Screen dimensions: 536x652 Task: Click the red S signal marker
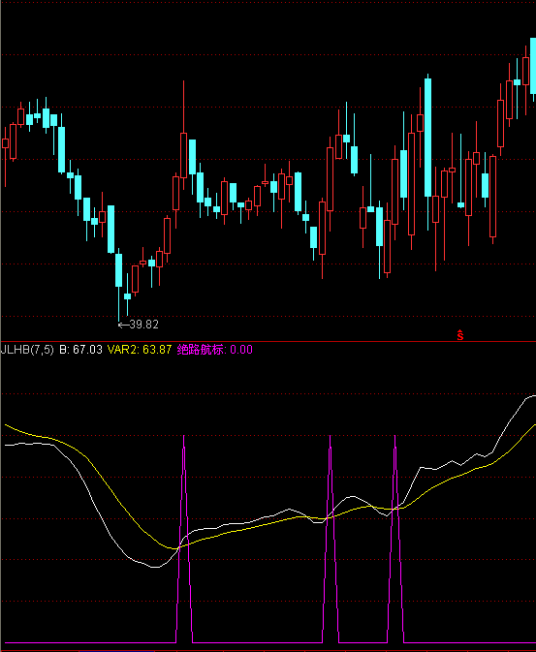tap(460, 335)
